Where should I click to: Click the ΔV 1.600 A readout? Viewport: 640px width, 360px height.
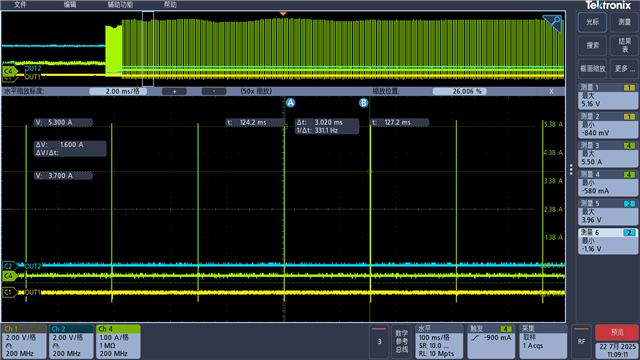point(70,149)
